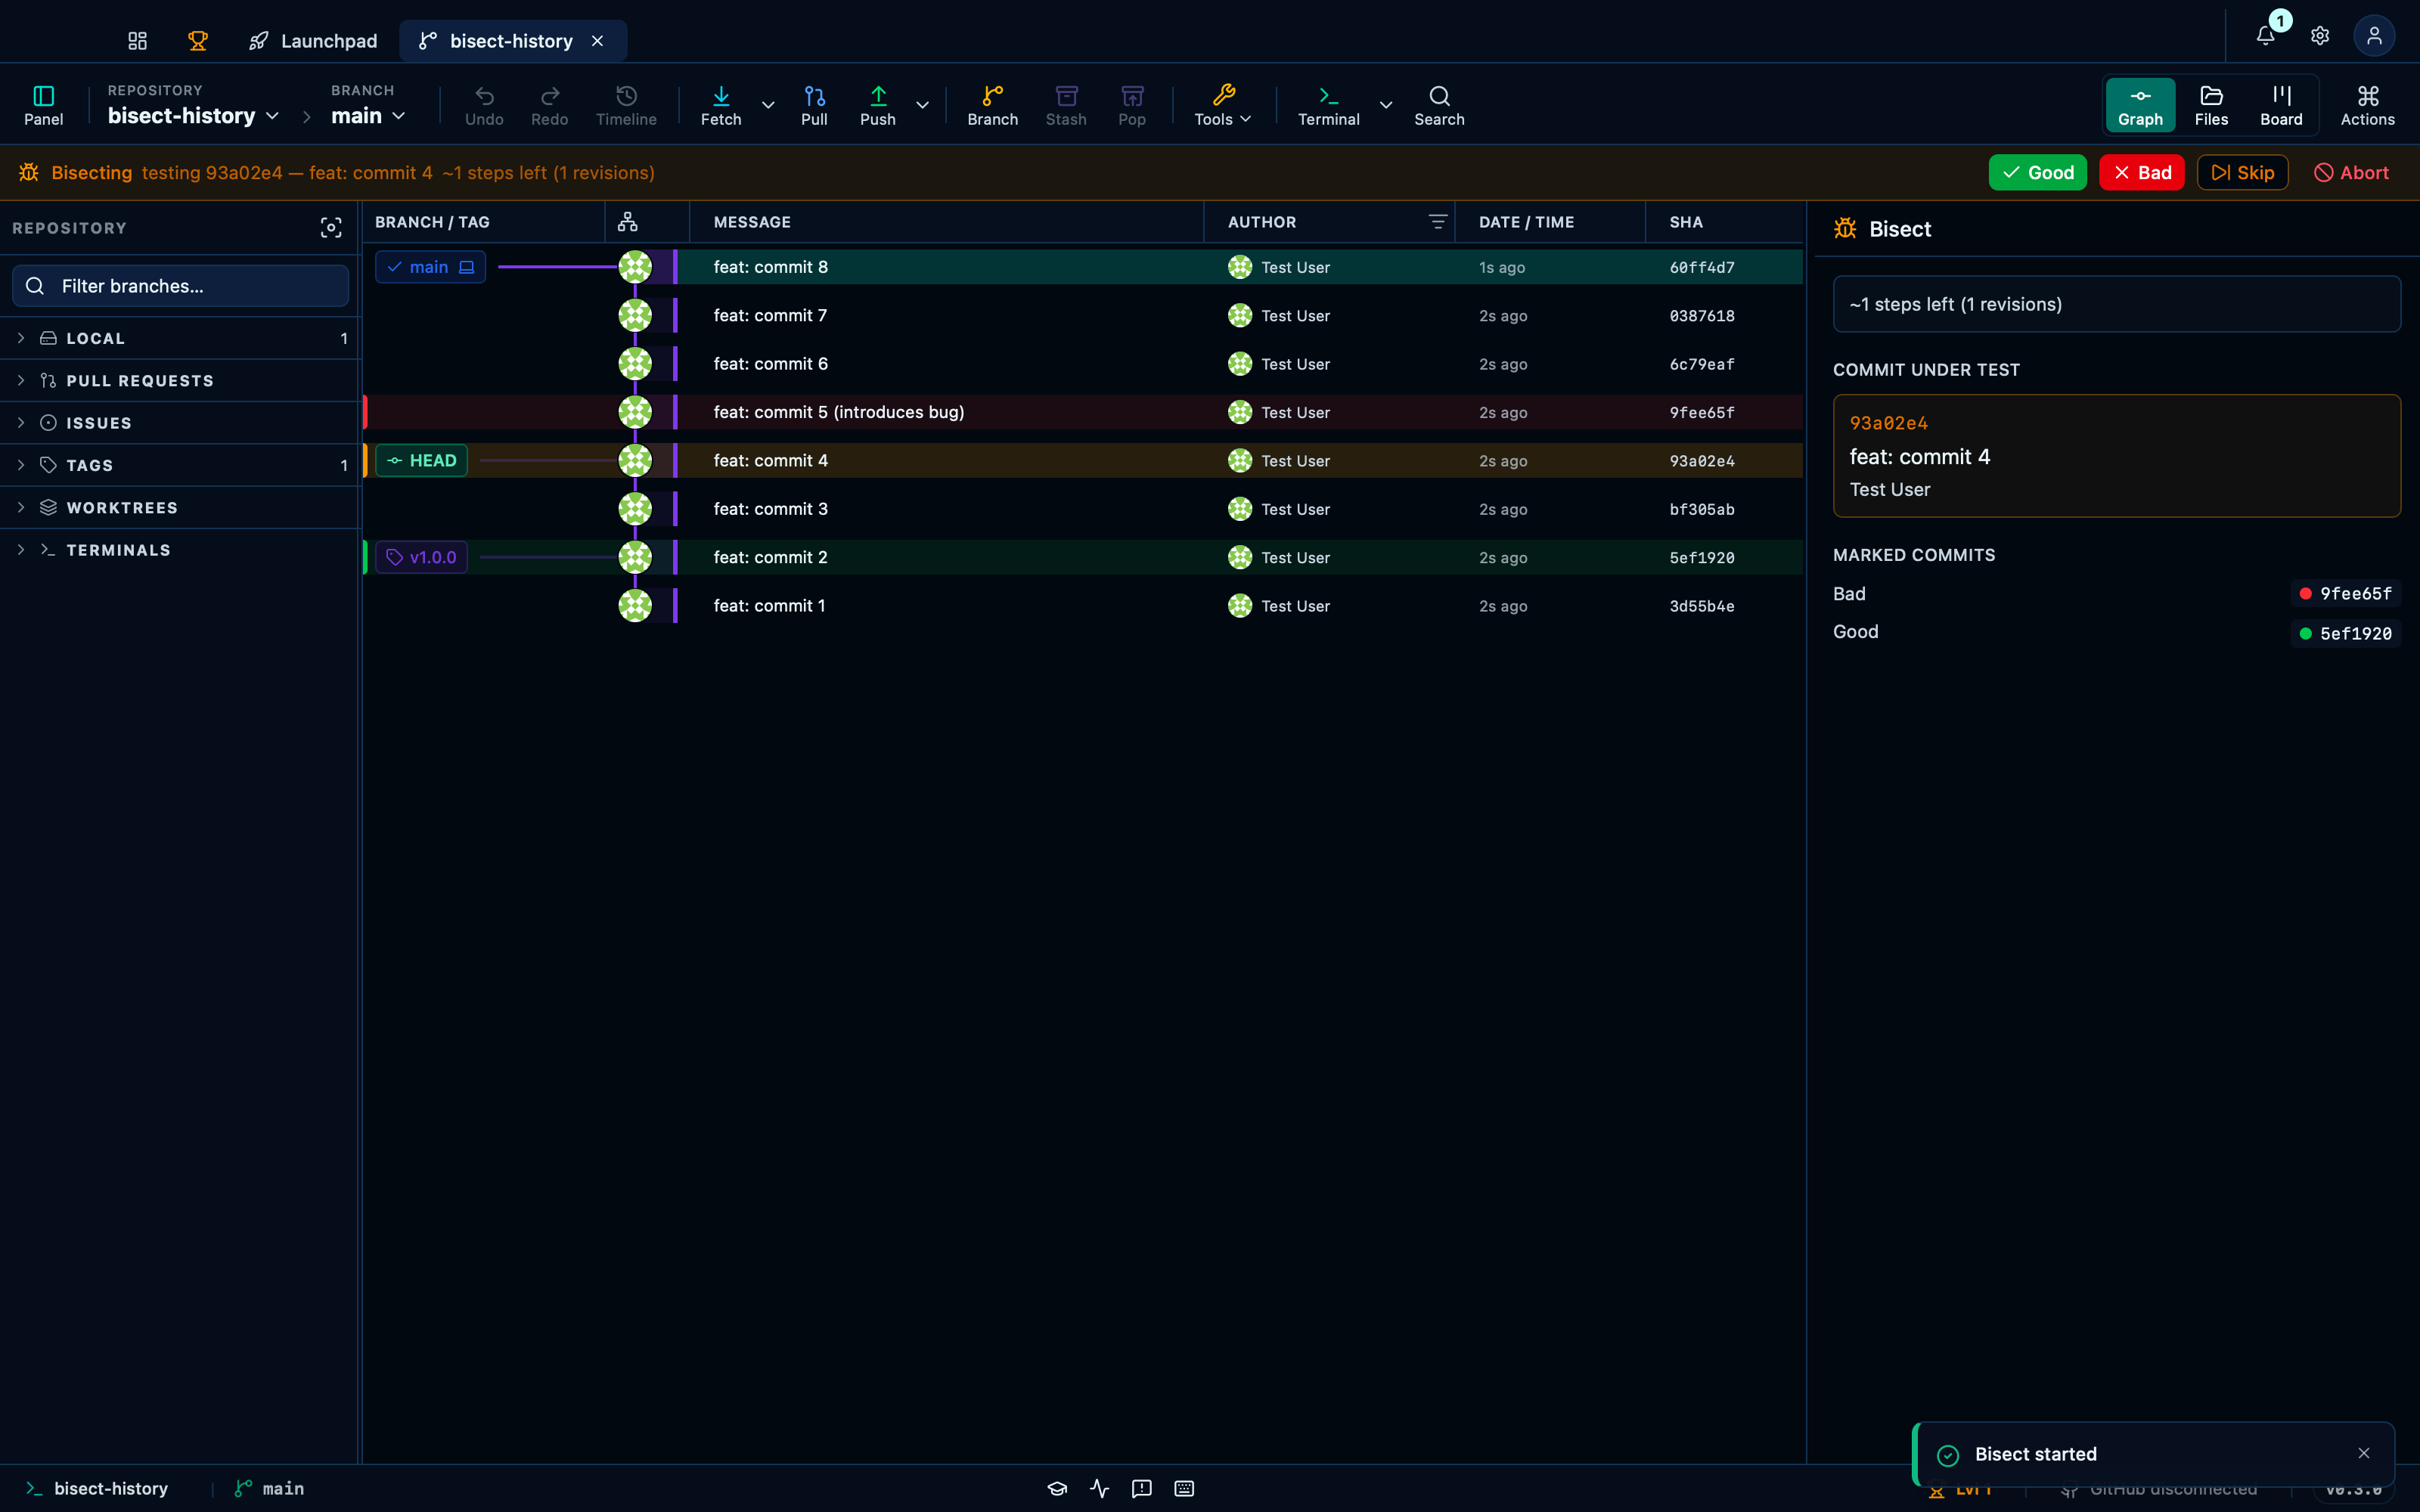2420x1512 pixels.
Task: Open the trophy achievements icon
Action: [198, 41]
